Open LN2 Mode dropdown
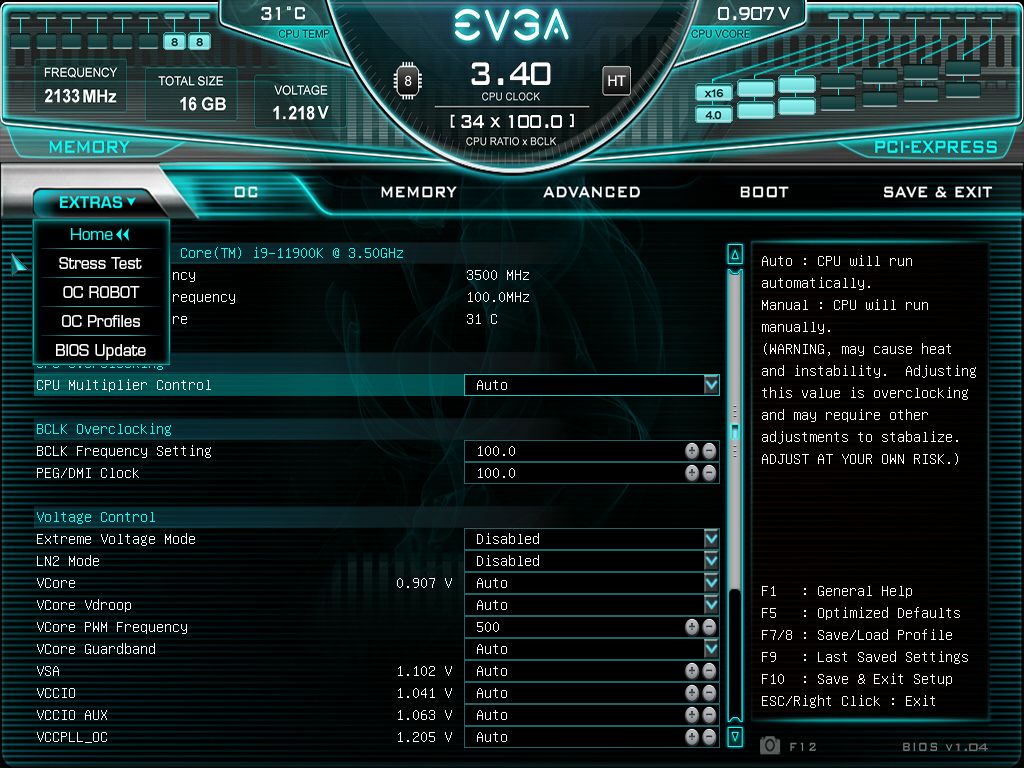This screenshot has height=768, width=1024. click(592, 561)
